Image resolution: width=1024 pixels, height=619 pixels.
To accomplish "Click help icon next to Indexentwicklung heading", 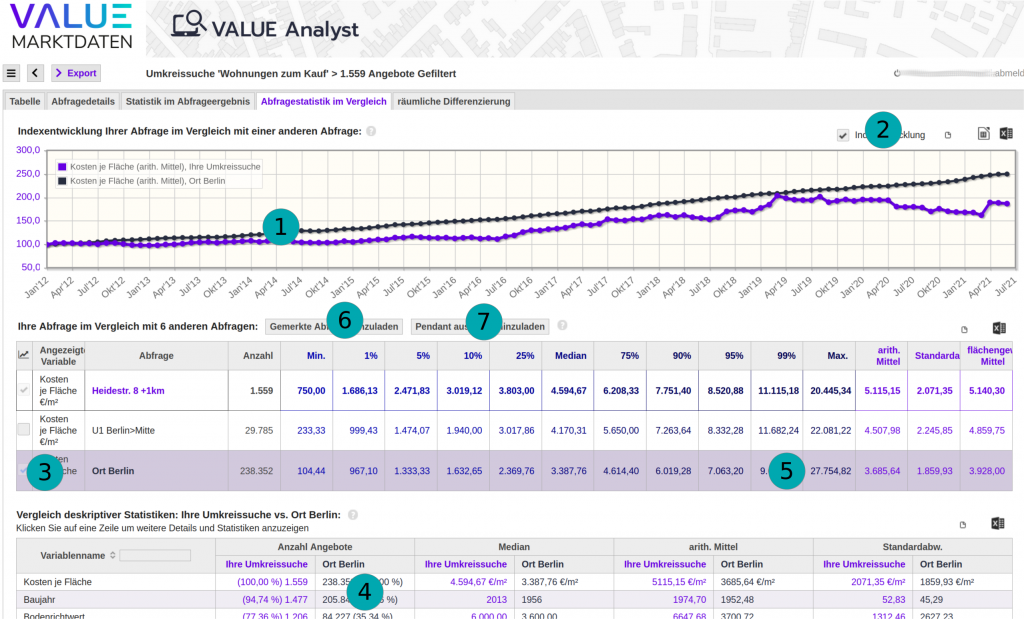I will (371, 131).
